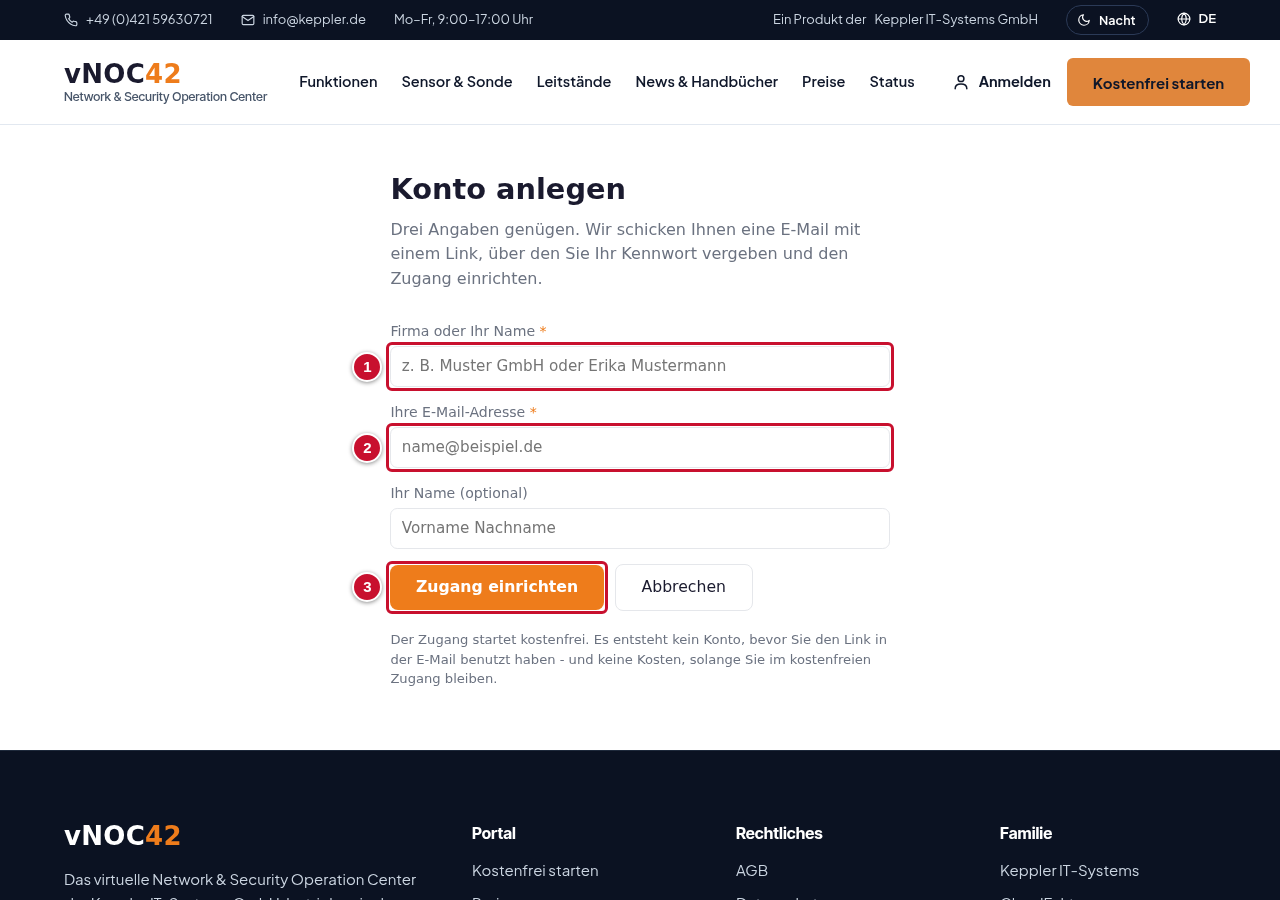1280x900 pixels.
Task: Click the vNOC42 logo in footer
Action: (122, 836)
